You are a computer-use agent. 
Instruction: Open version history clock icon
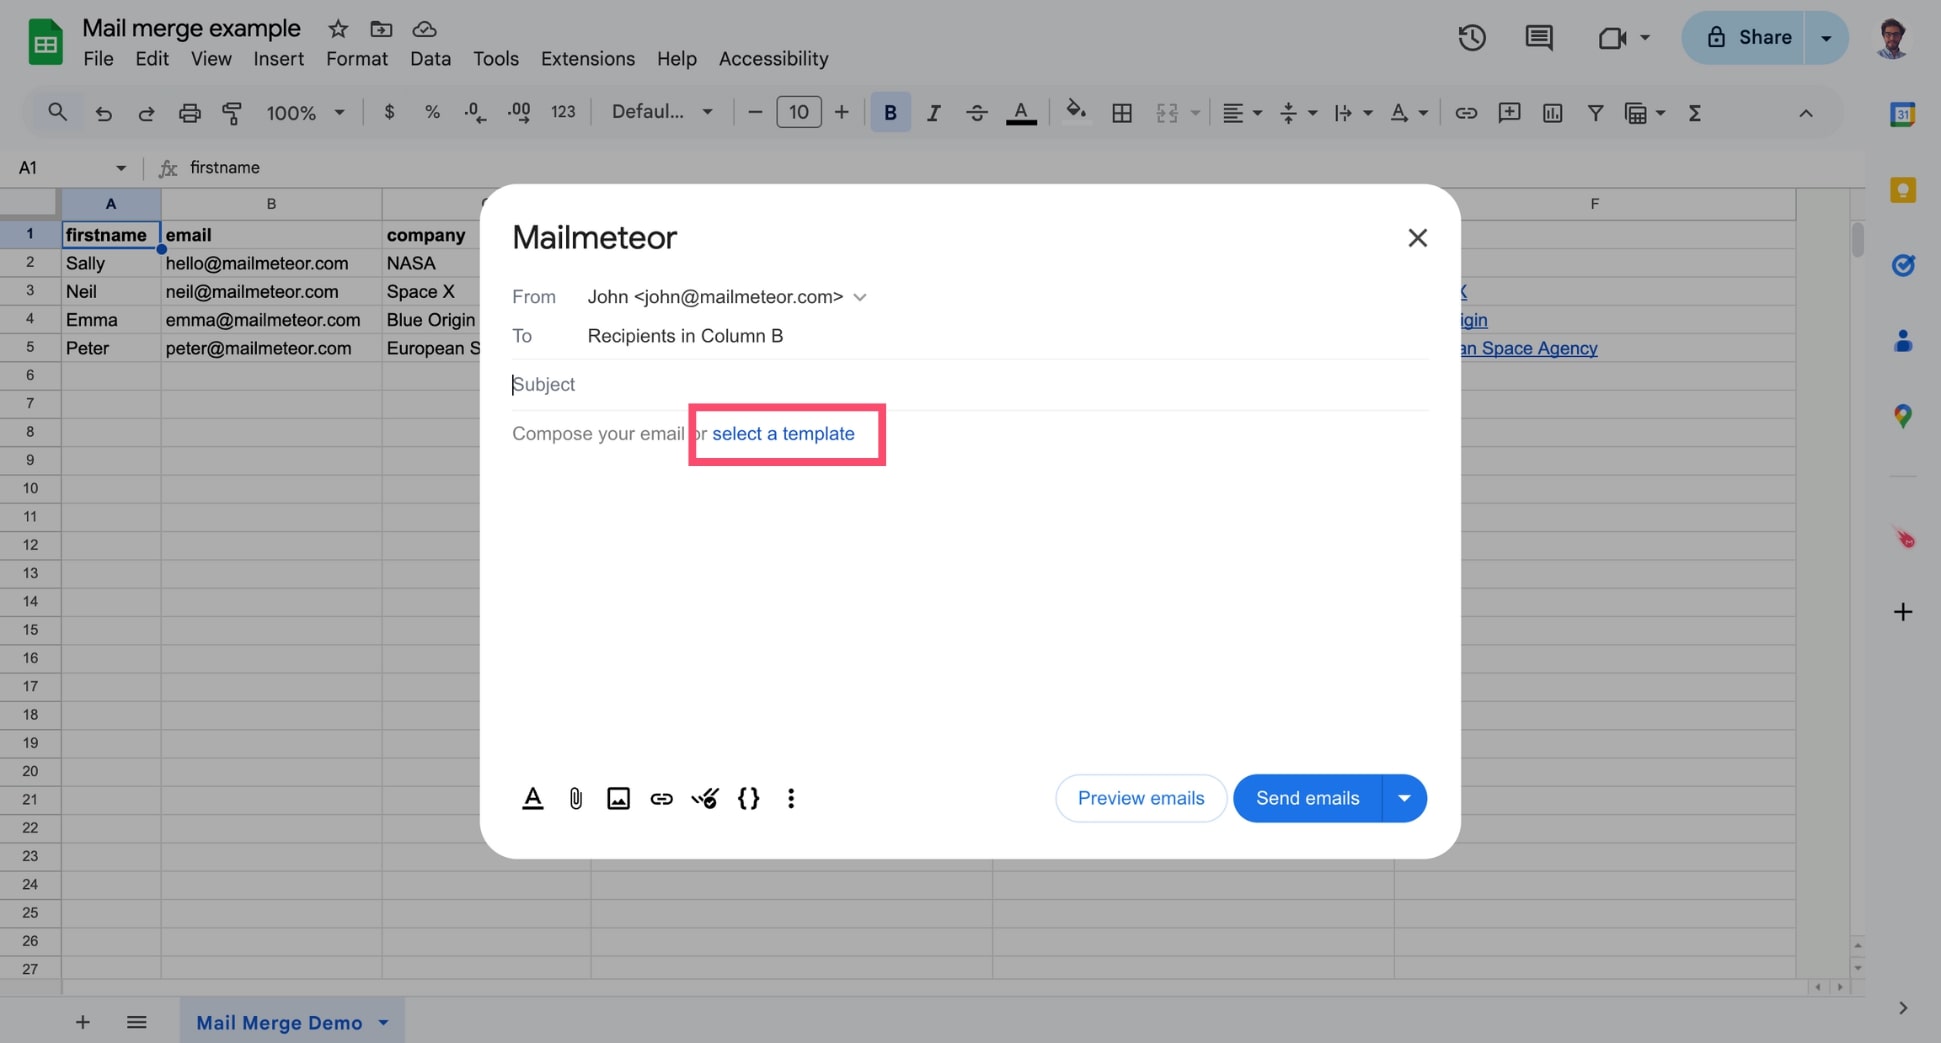(x=1471, y=38)
